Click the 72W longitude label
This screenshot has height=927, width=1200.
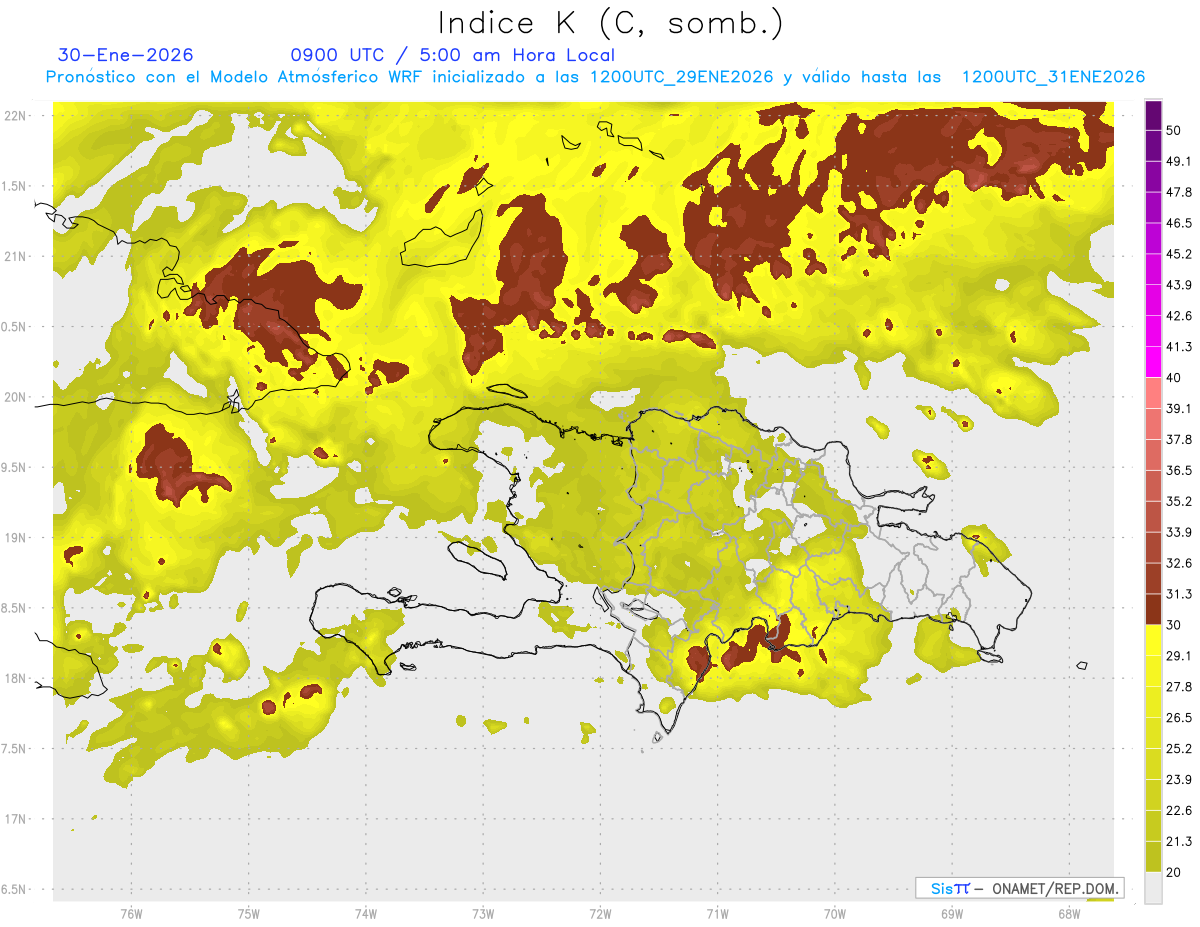point(600,913)
